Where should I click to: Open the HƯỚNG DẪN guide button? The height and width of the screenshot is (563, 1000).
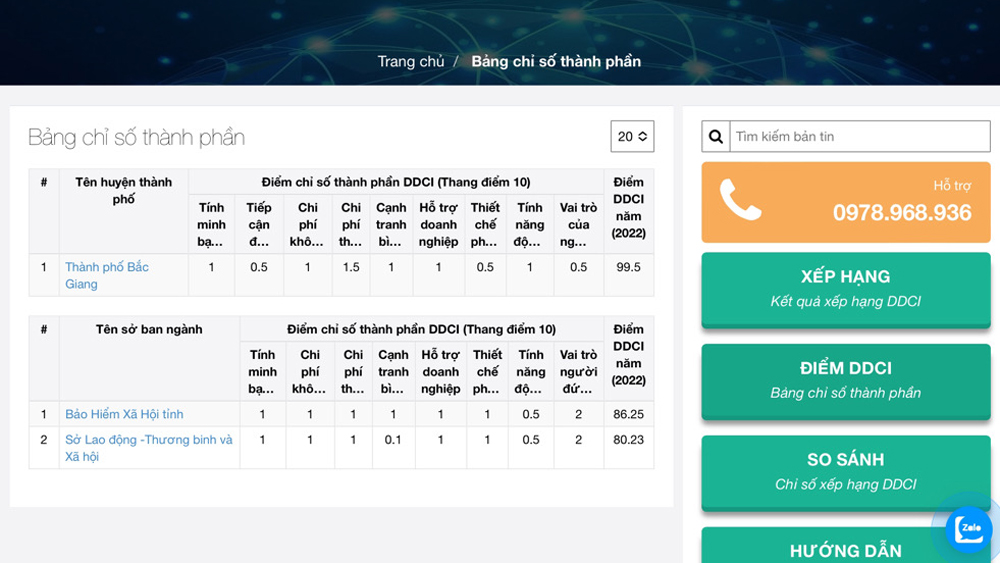[x=845, y=549]
